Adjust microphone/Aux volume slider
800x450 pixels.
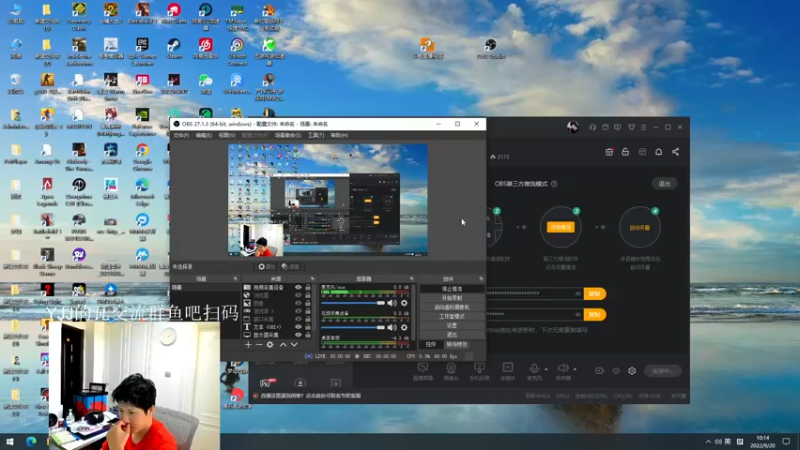353,303
